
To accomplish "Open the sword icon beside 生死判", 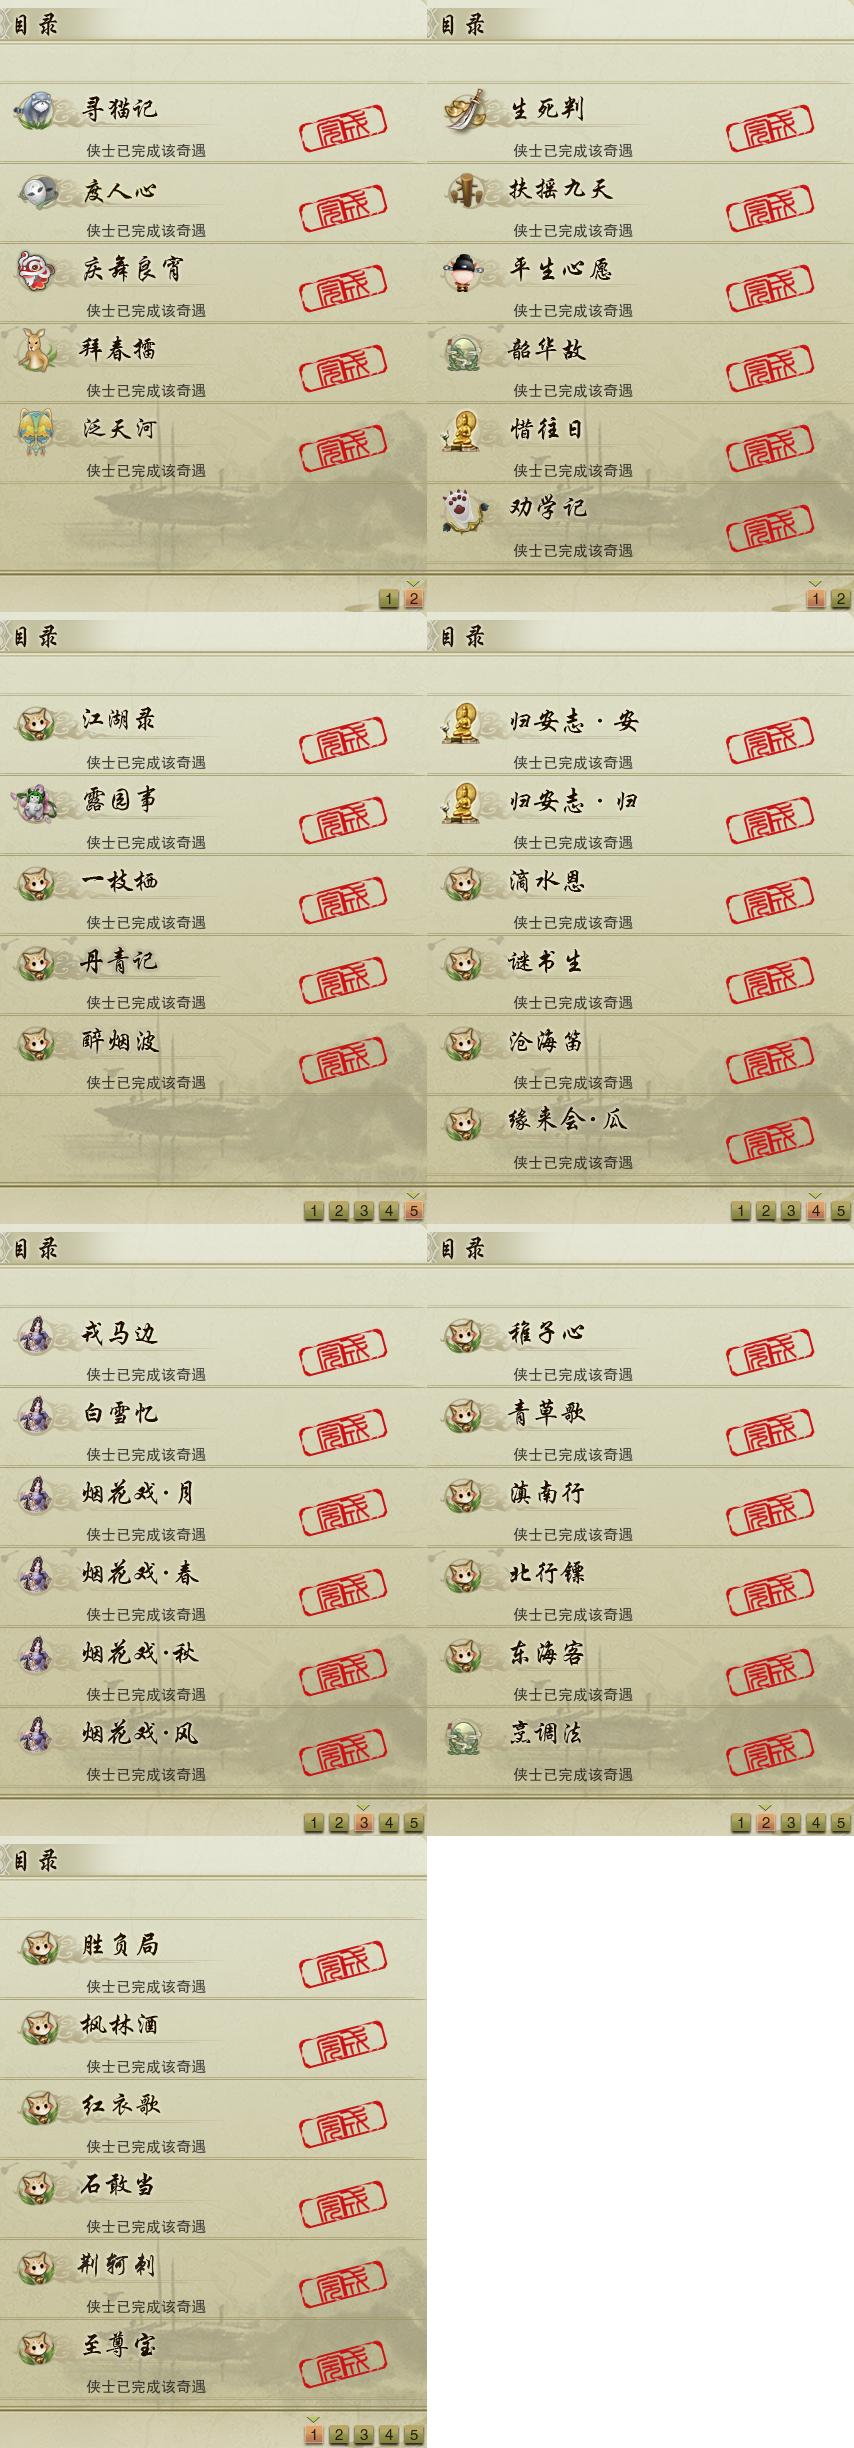I will [465, 109].
